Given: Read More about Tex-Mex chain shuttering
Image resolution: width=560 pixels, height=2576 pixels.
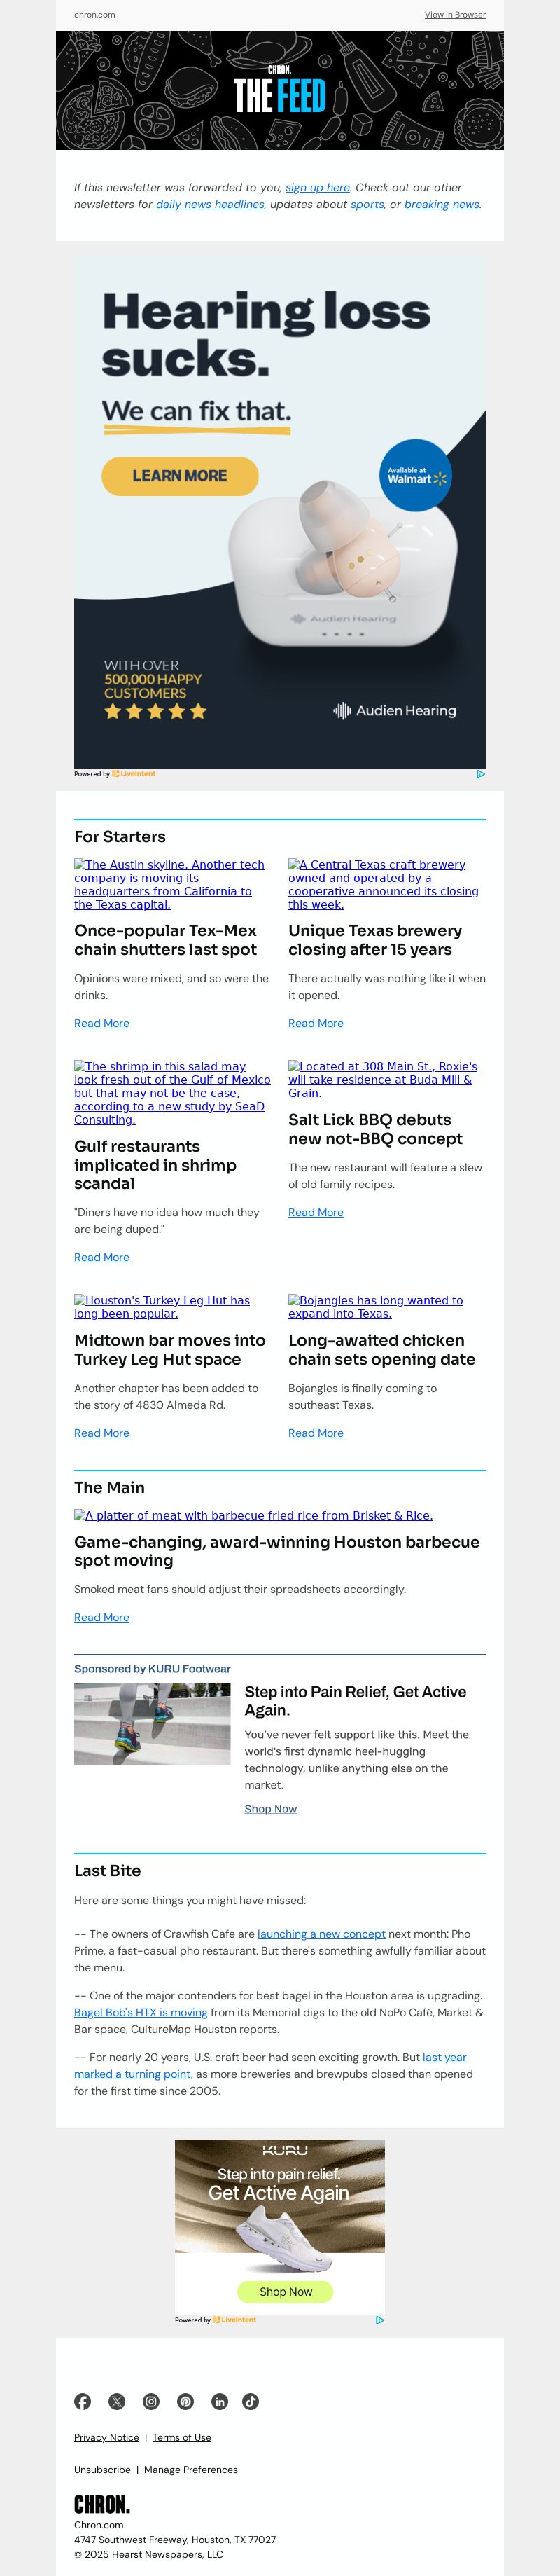Looking at the screenshot, I should 101,1023.
